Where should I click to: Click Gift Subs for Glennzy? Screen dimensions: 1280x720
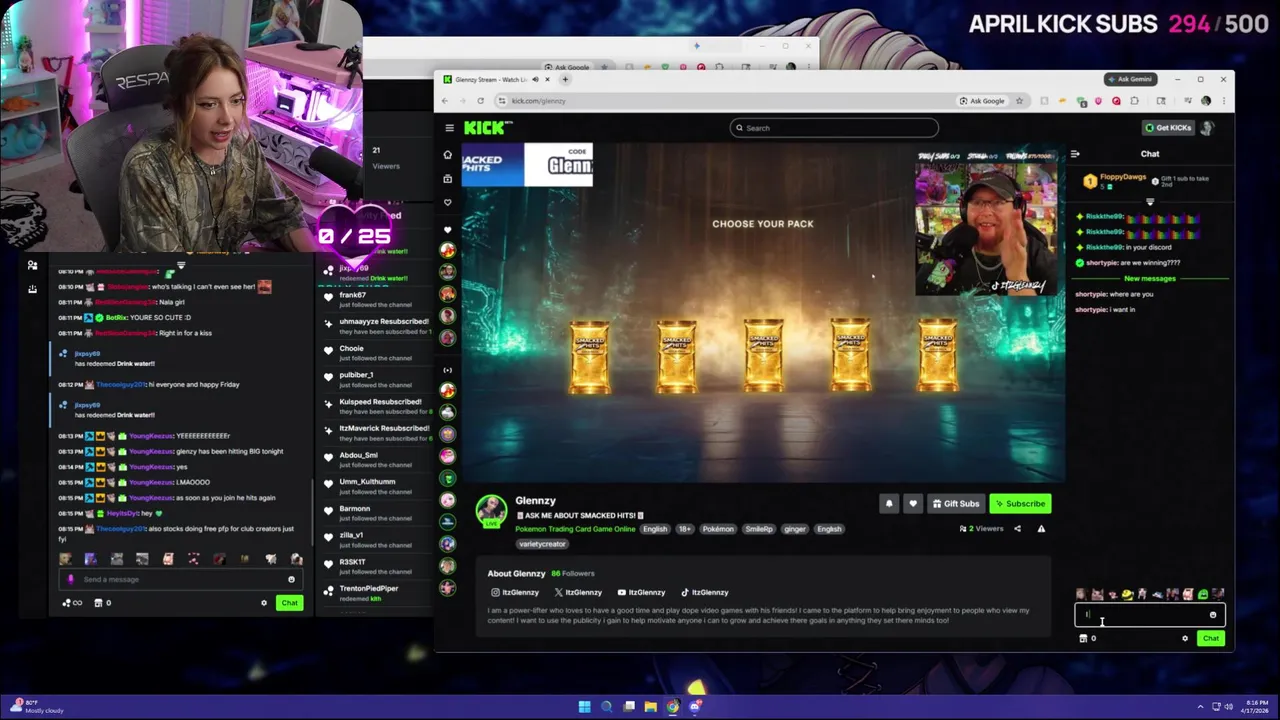pos(956,504)
